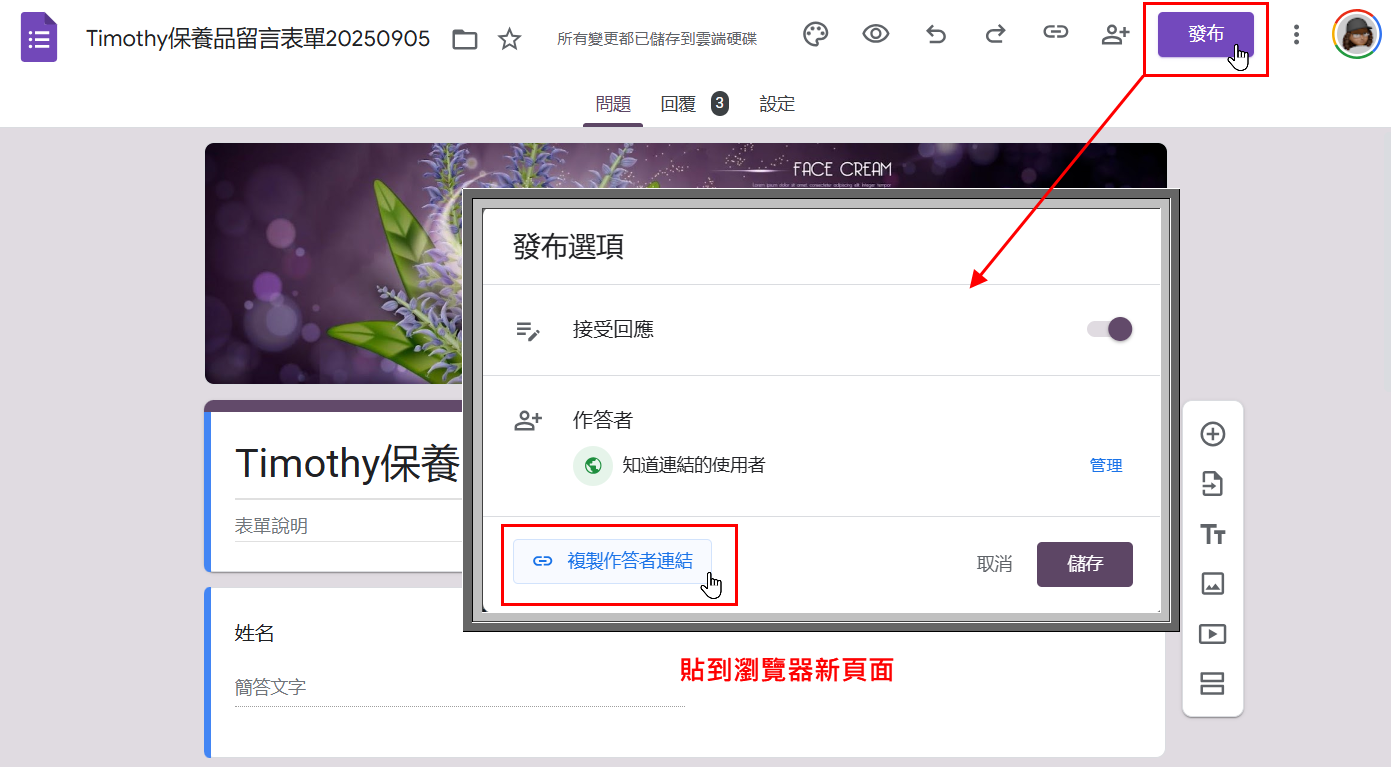The image size is (1391, 767).
Task: Click the 複製作答者連結 button
Action: [612, 561]
